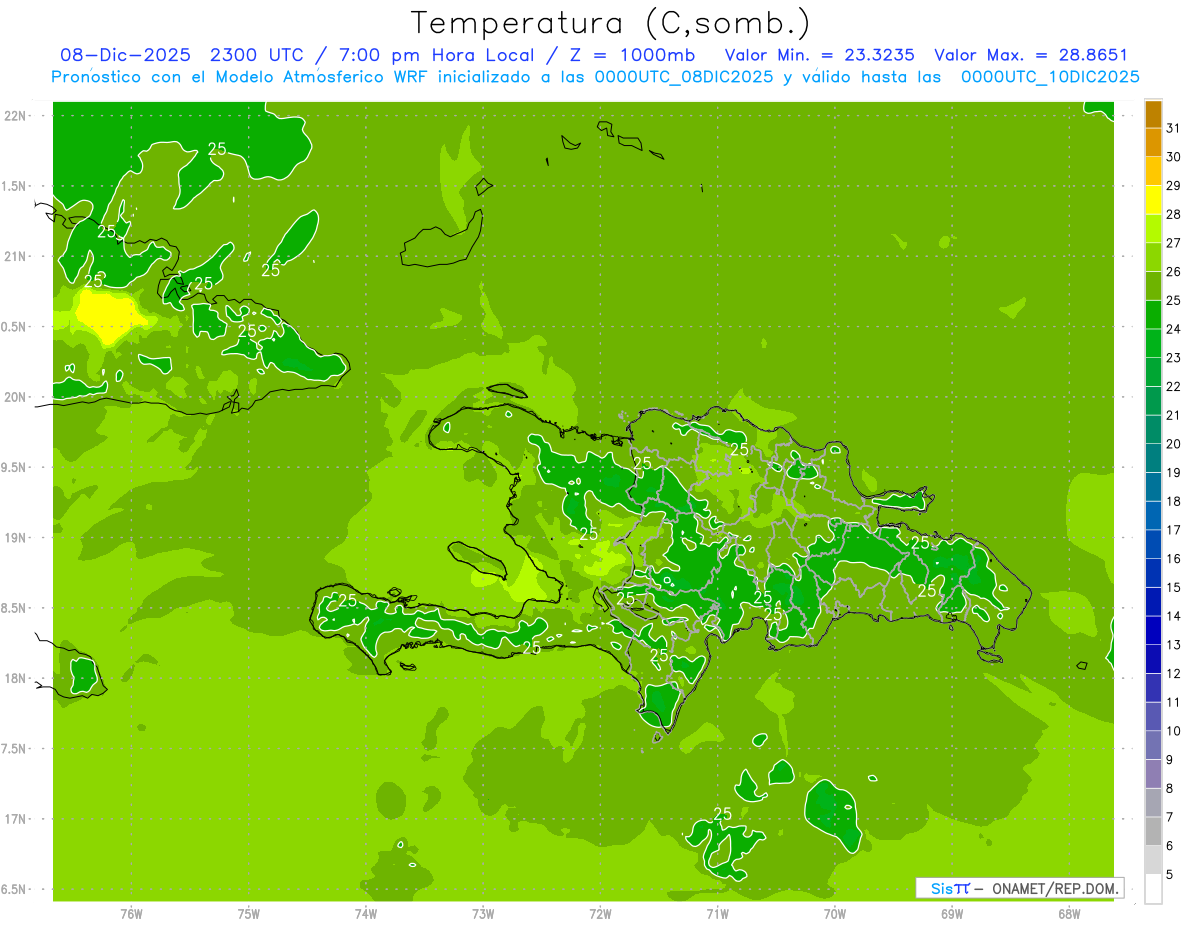
Task: Click the "2300 UTC" time stamp
Action: 258,55
